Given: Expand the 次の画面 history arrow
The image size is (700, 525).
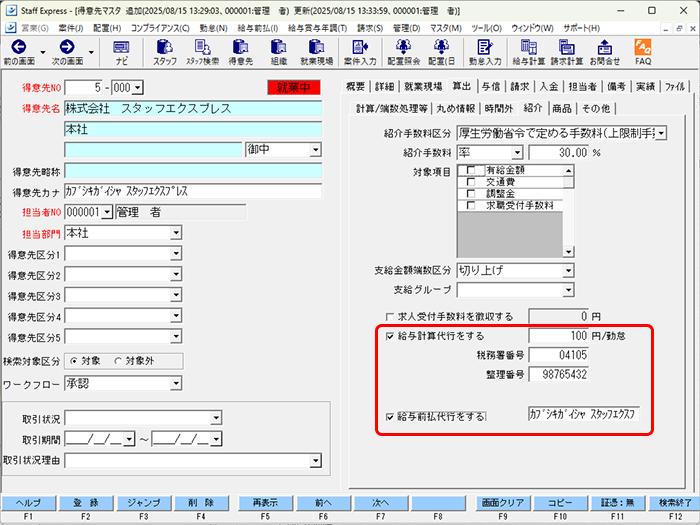Looking at the screenshot, I should pyautogui.click(x=91, y=52).
